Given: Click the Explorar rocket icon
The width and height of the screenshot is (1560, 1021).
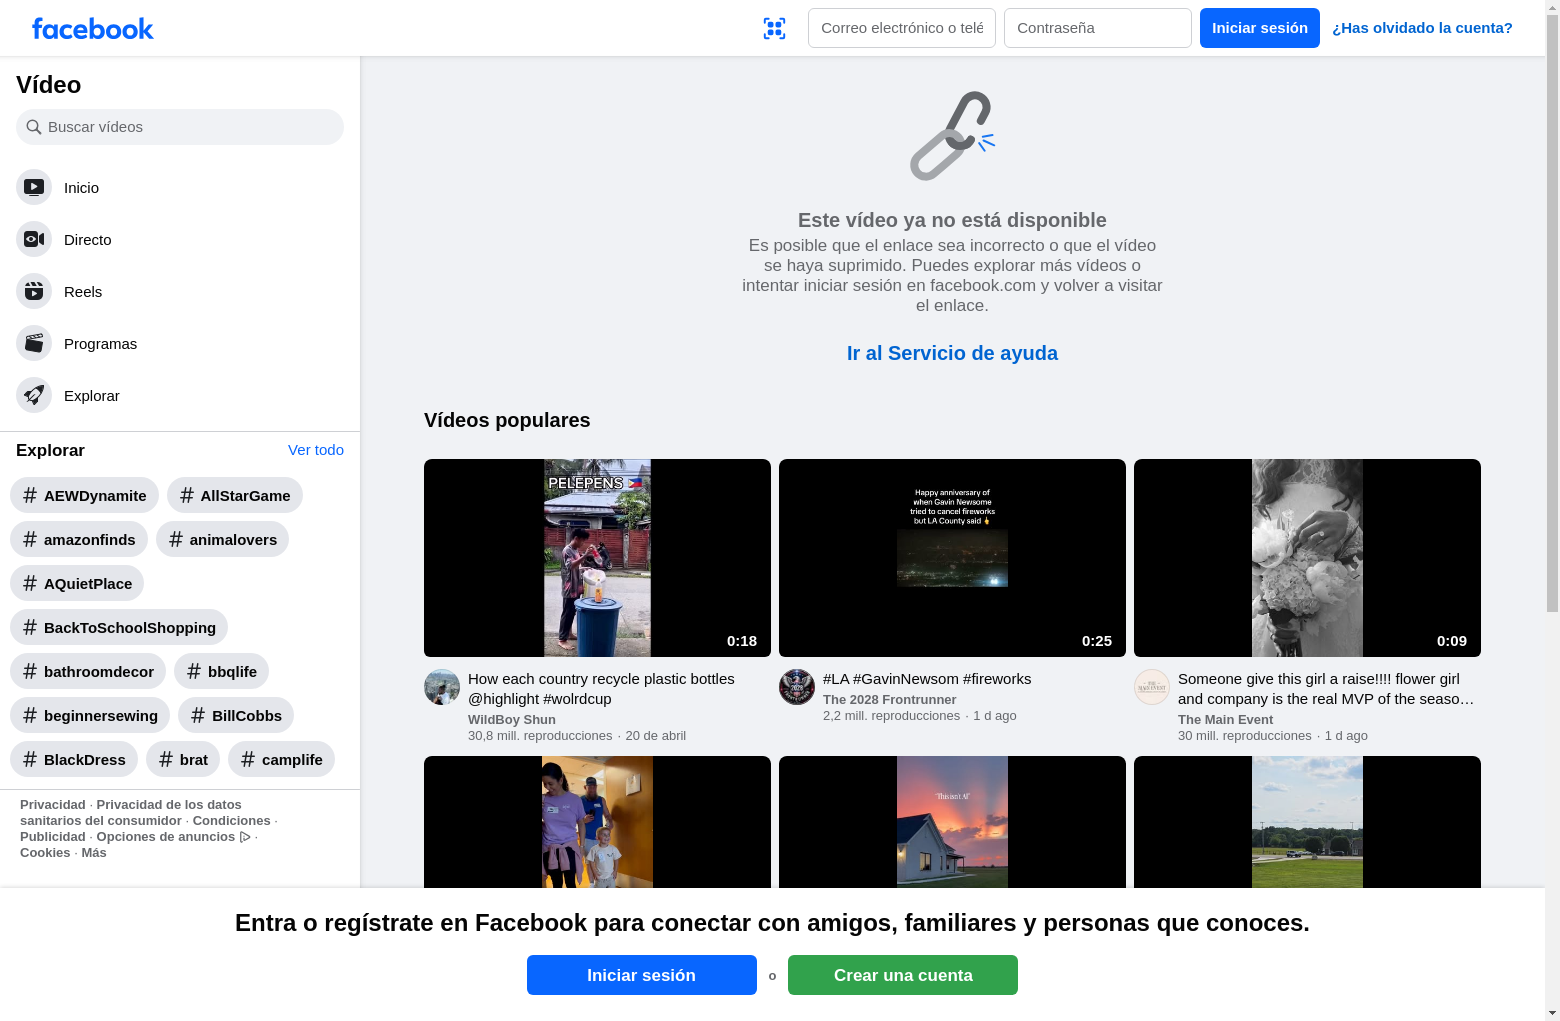Looking at the screenshot, I should pos(34,395).
